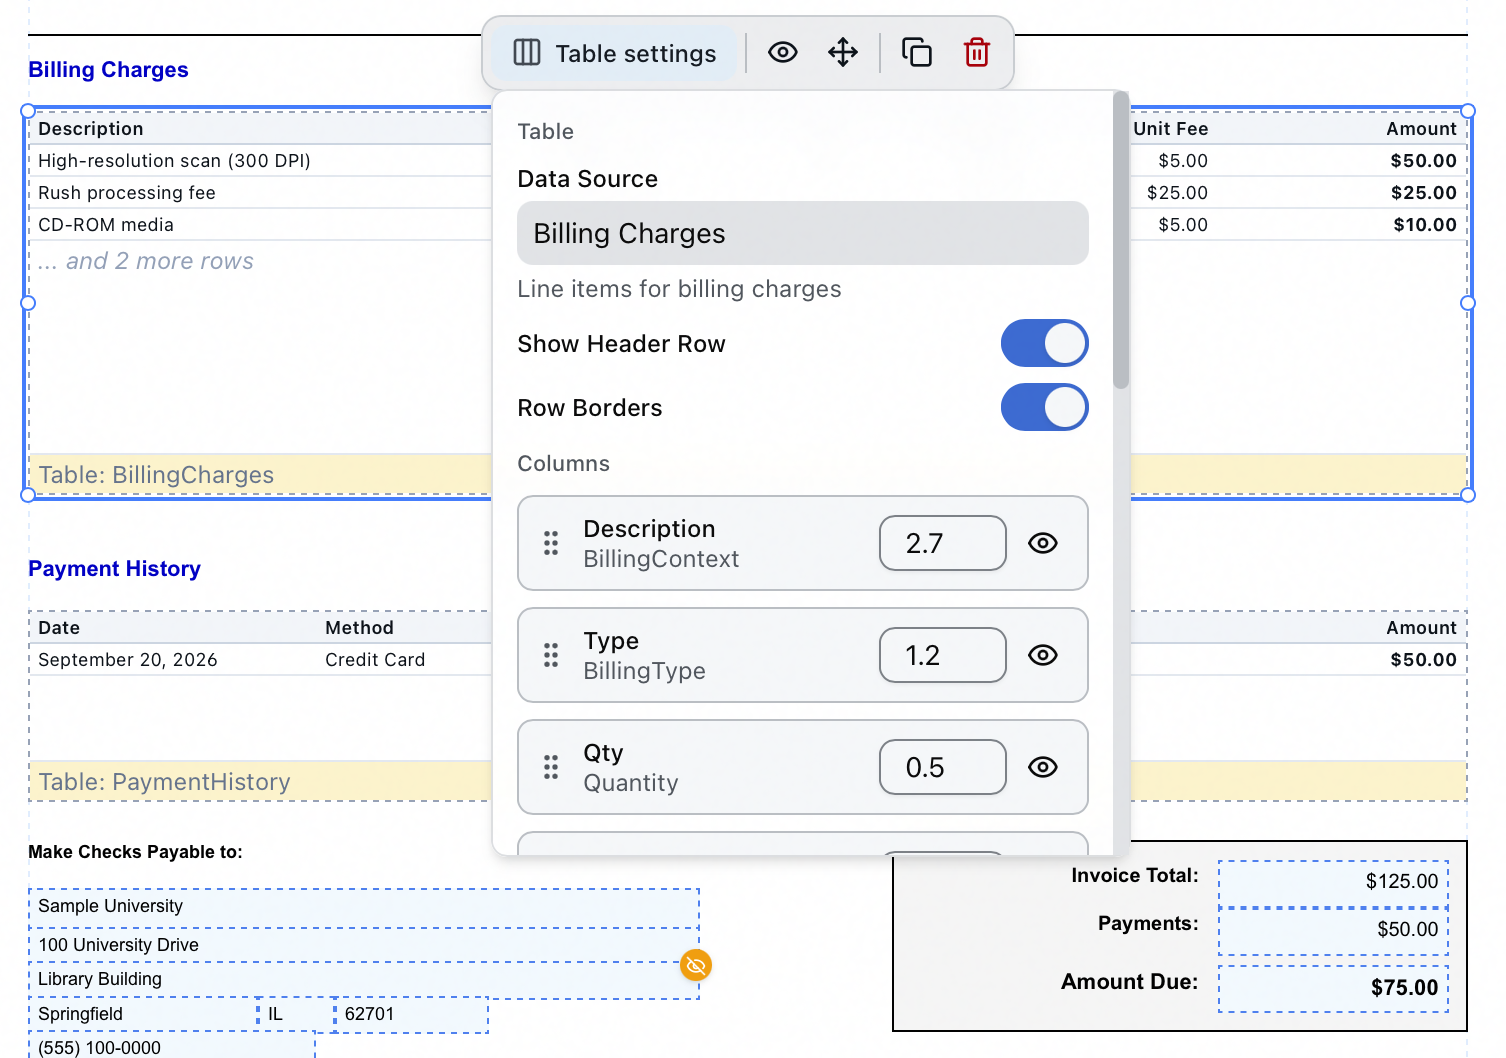Click the orange hidden-field badge icon
The height and width of the screenshot is (1058, 1506).
[696, 965]
